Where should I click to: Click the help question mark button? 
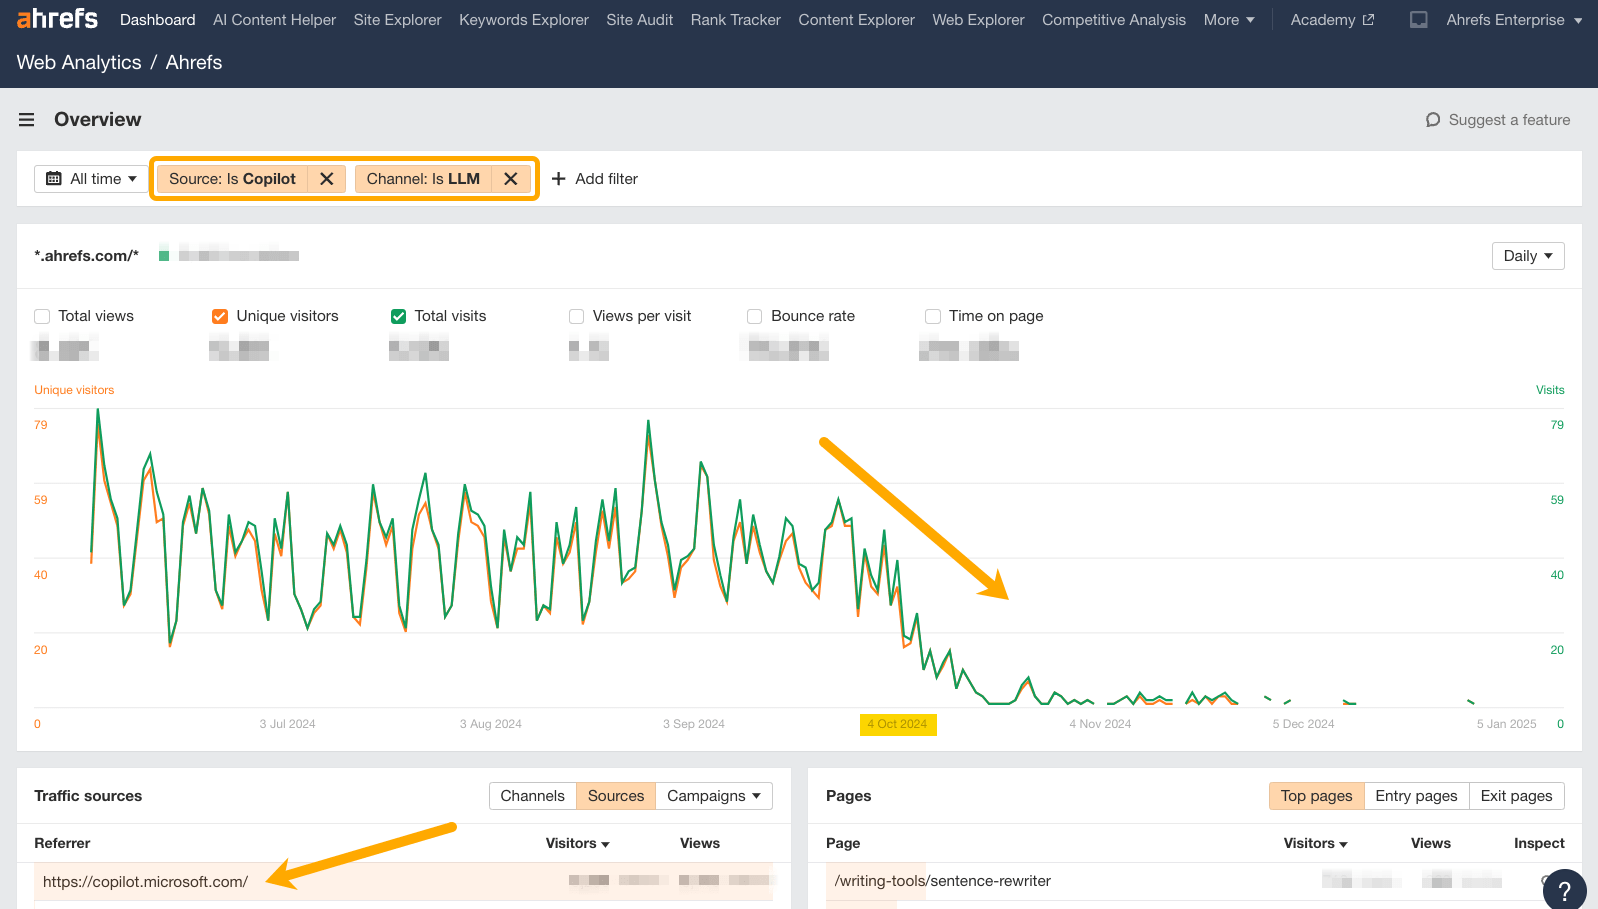pyautogui.click(x=1564, y=890)
